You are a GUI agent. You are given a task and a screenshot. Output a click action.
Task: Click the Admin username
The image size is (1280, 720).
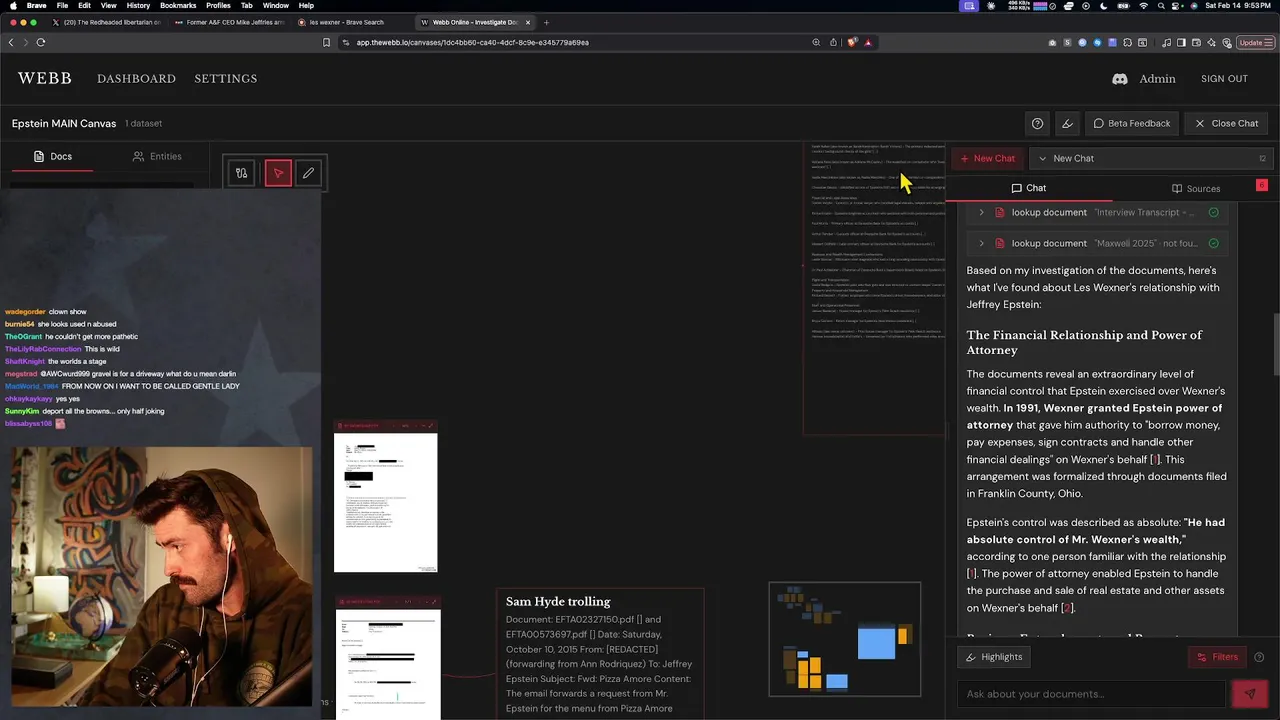click(1157, 79)
